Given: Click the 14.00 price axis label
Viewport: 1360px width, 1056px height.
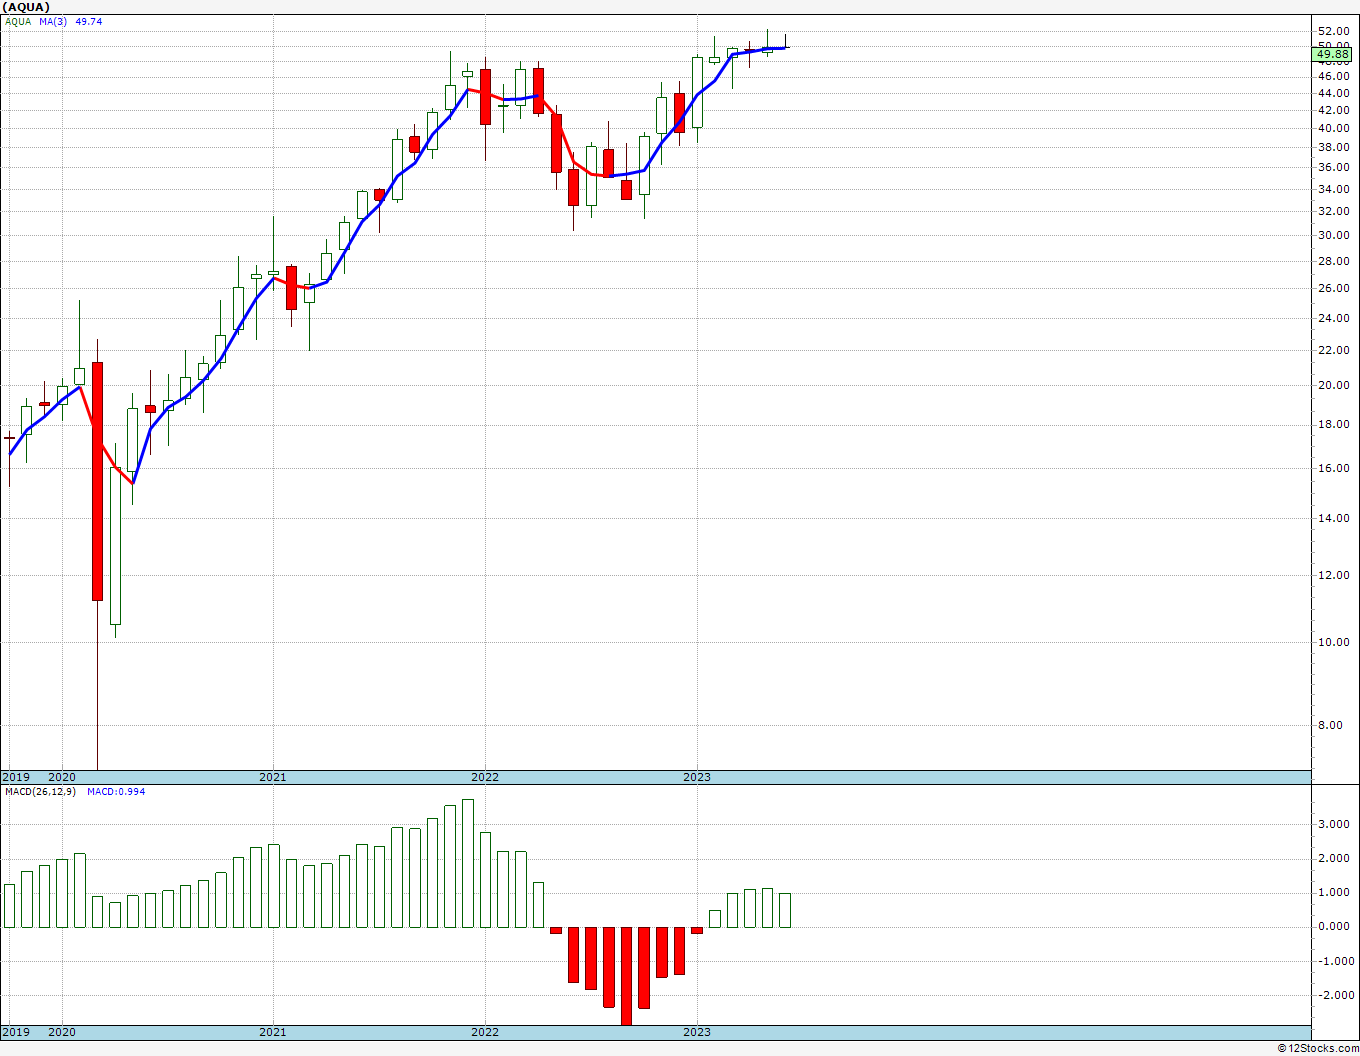Looking at the screenshot, I should point(1333,518).
